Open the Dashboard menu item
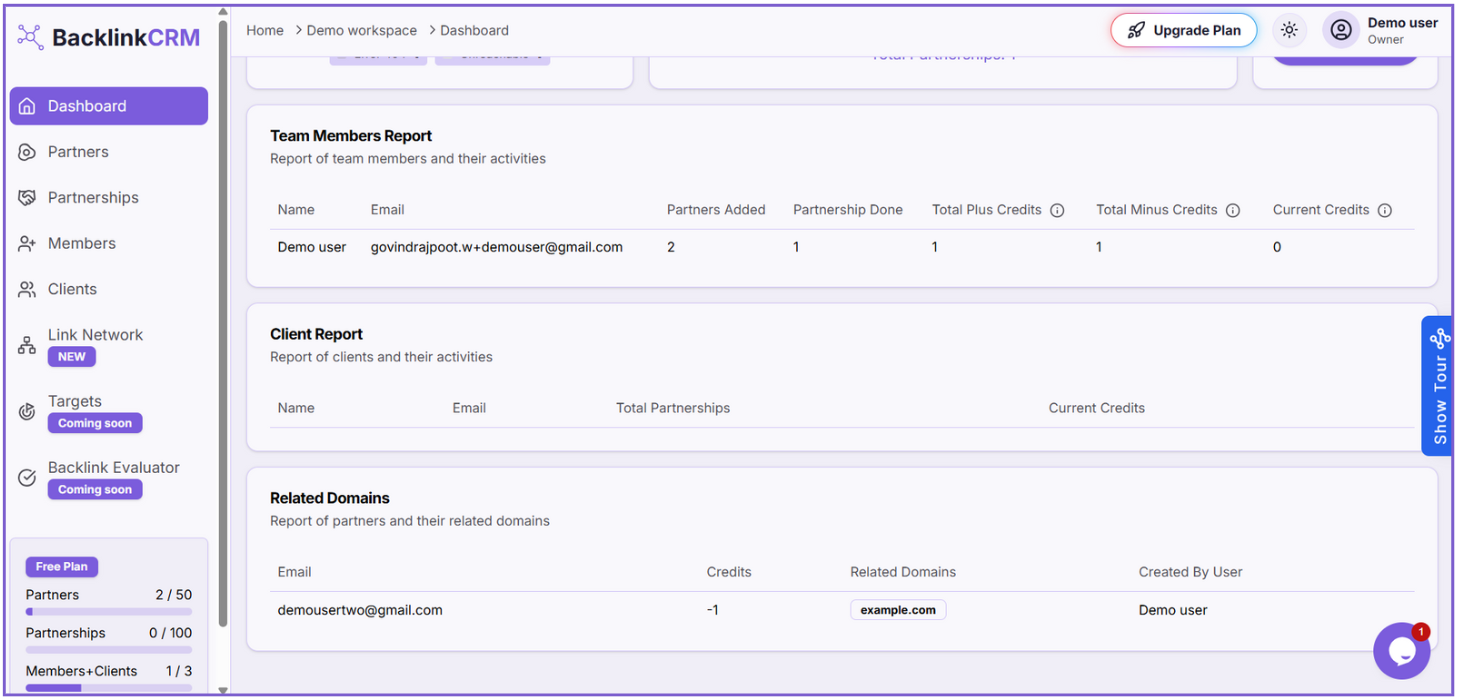 pyautogui.click(x=109, y=106)
